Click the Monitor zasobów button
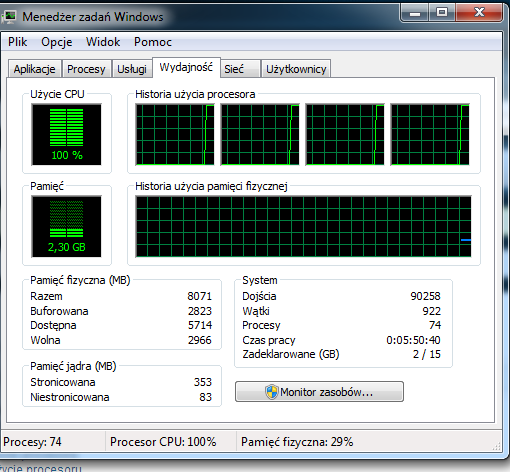The height and width of the screenshot is (472, 510). point(319,392)
